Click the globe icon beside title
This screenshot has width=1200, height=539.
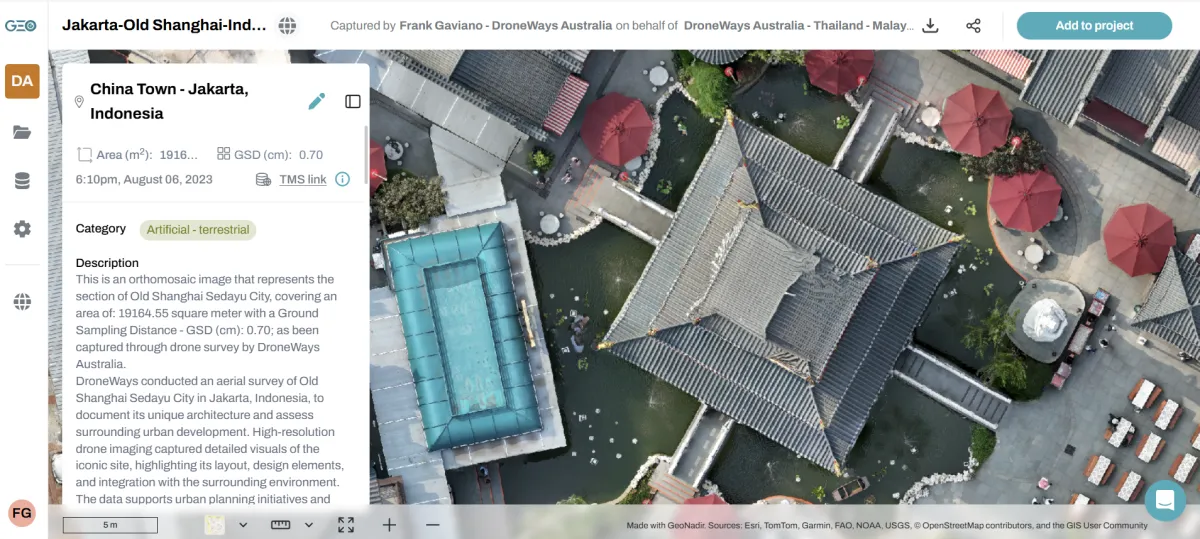287,25
